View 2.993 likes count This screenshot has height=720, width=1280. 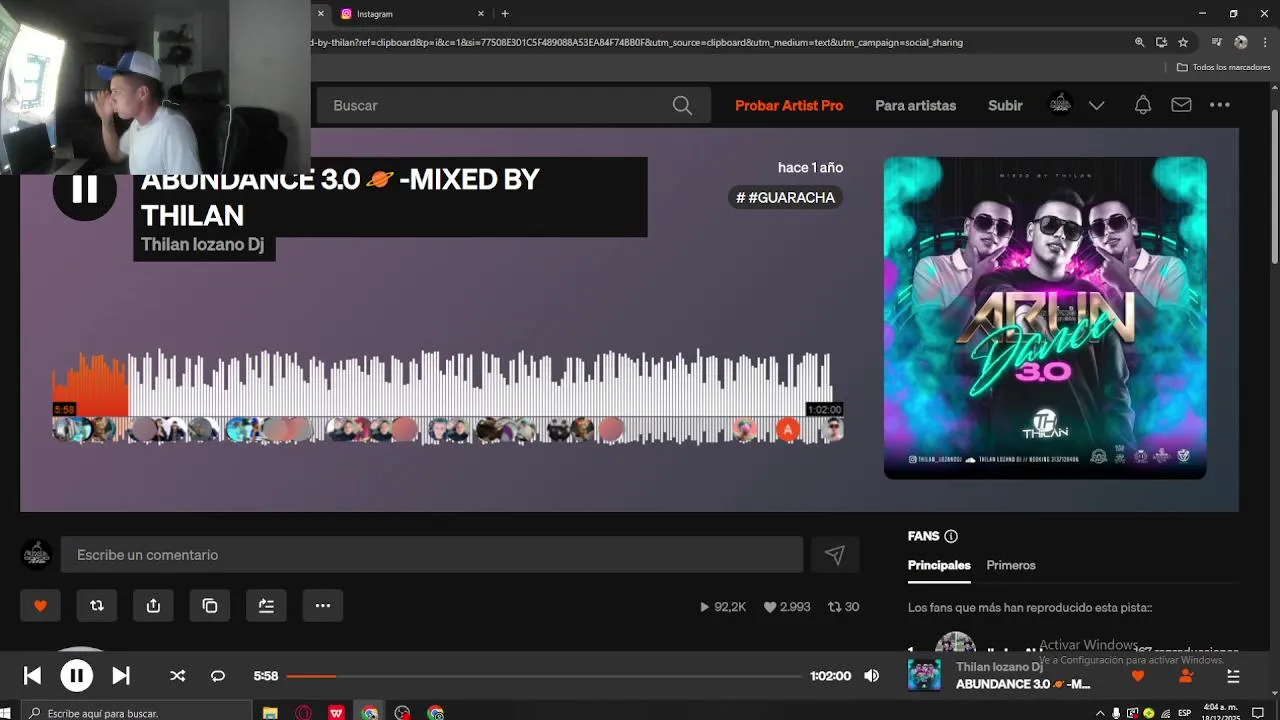click(787, 607)
